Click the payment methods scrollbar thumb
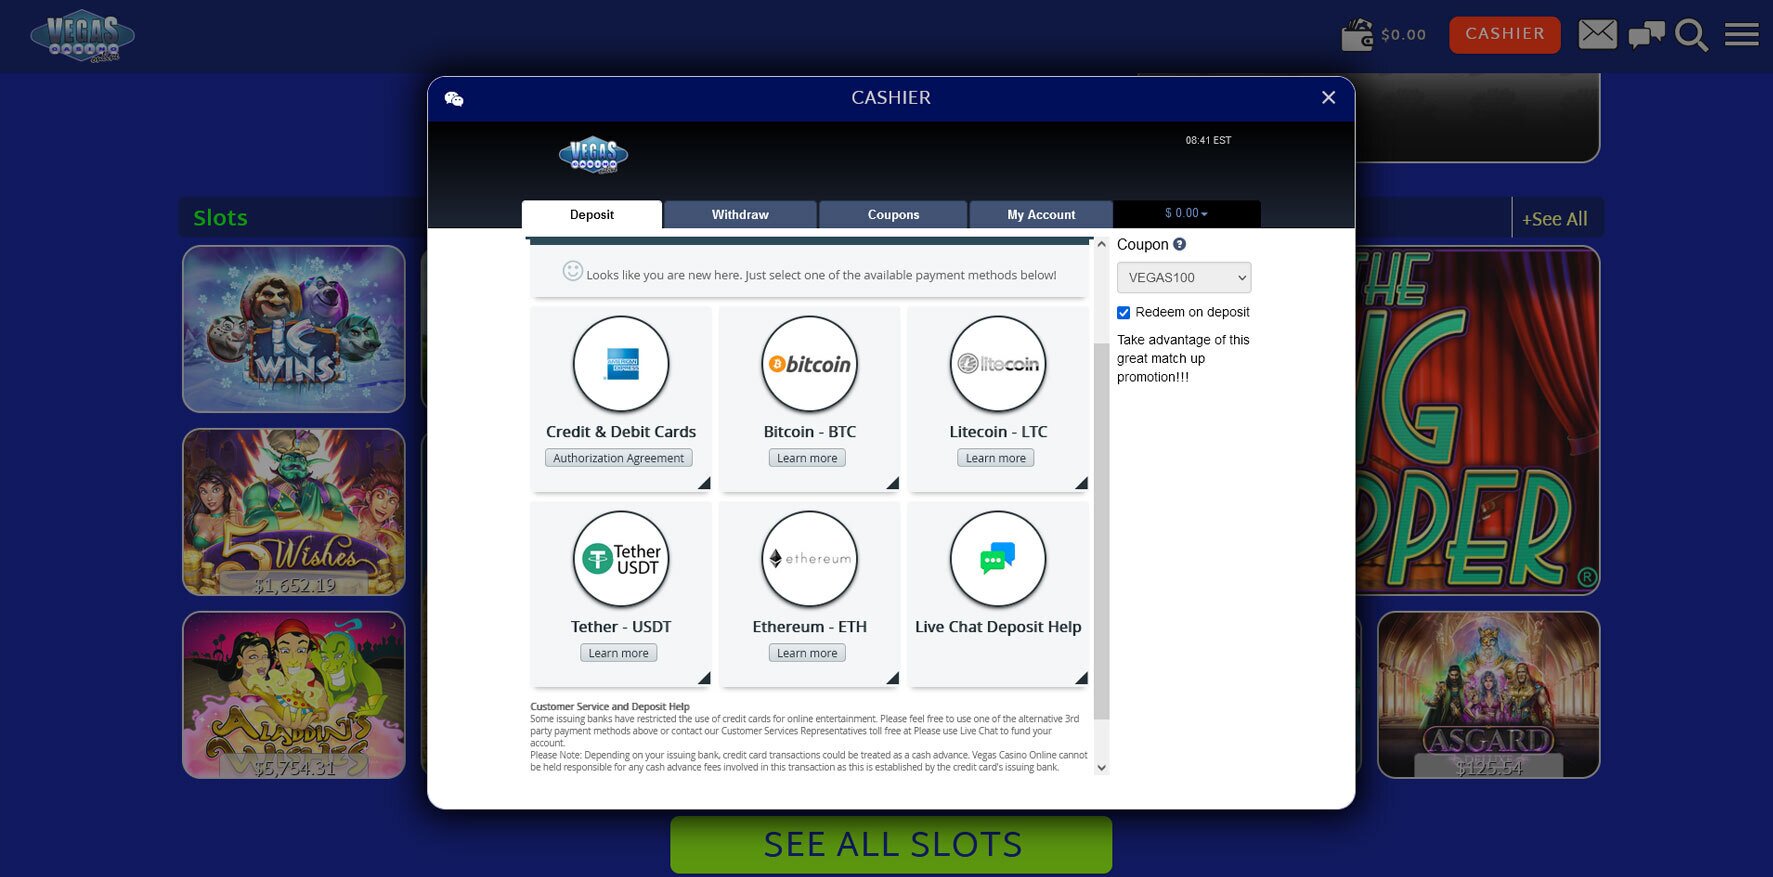The image size is (1773, 877). (1102, 531)
